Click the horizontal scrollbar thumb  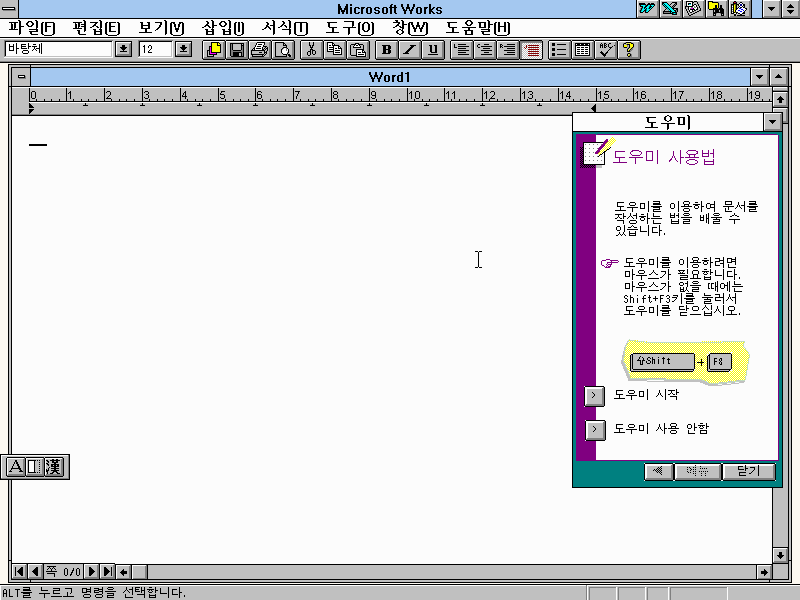[x=139, y=572]
